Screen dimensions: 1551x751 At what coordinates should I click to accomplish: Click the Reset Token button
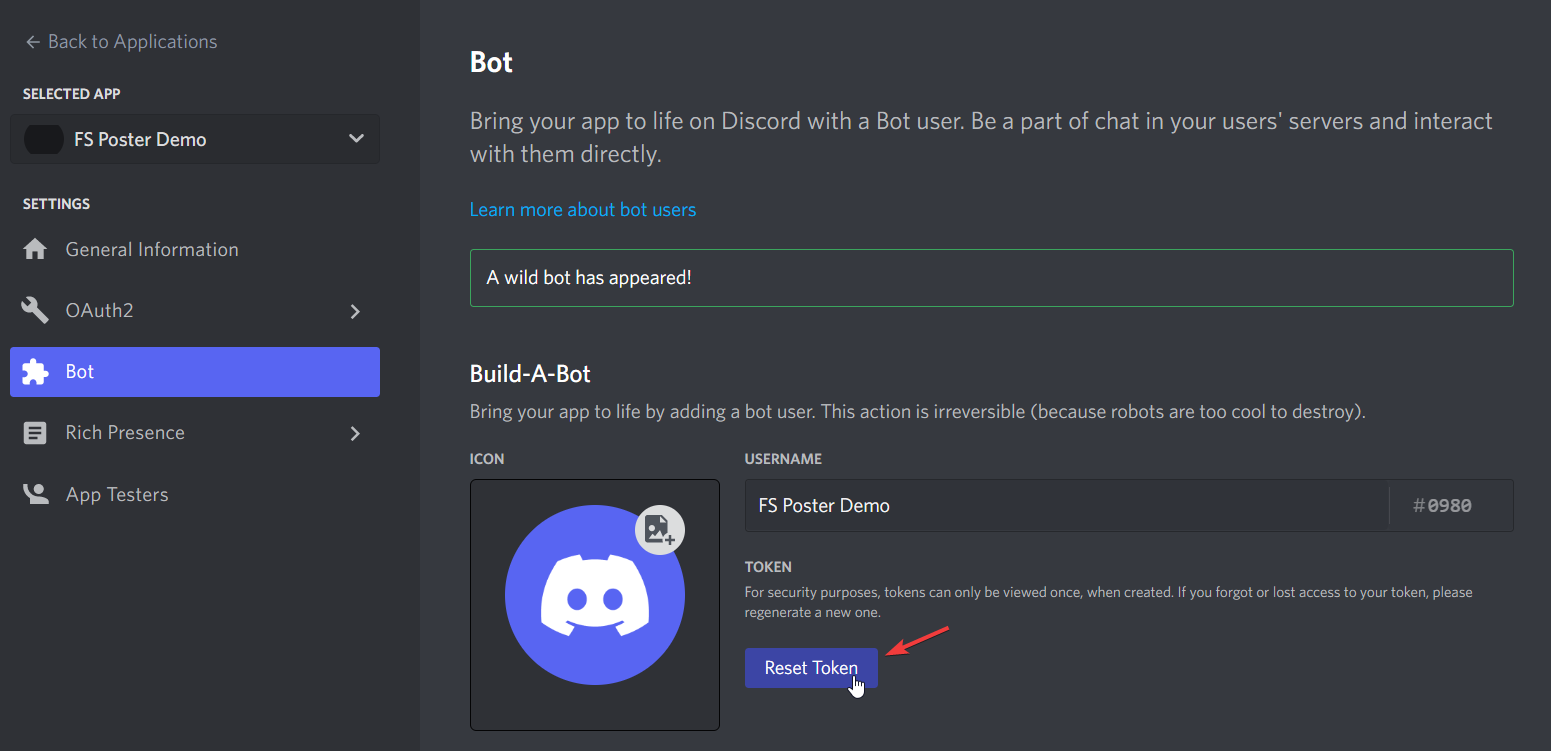point(811,668)
